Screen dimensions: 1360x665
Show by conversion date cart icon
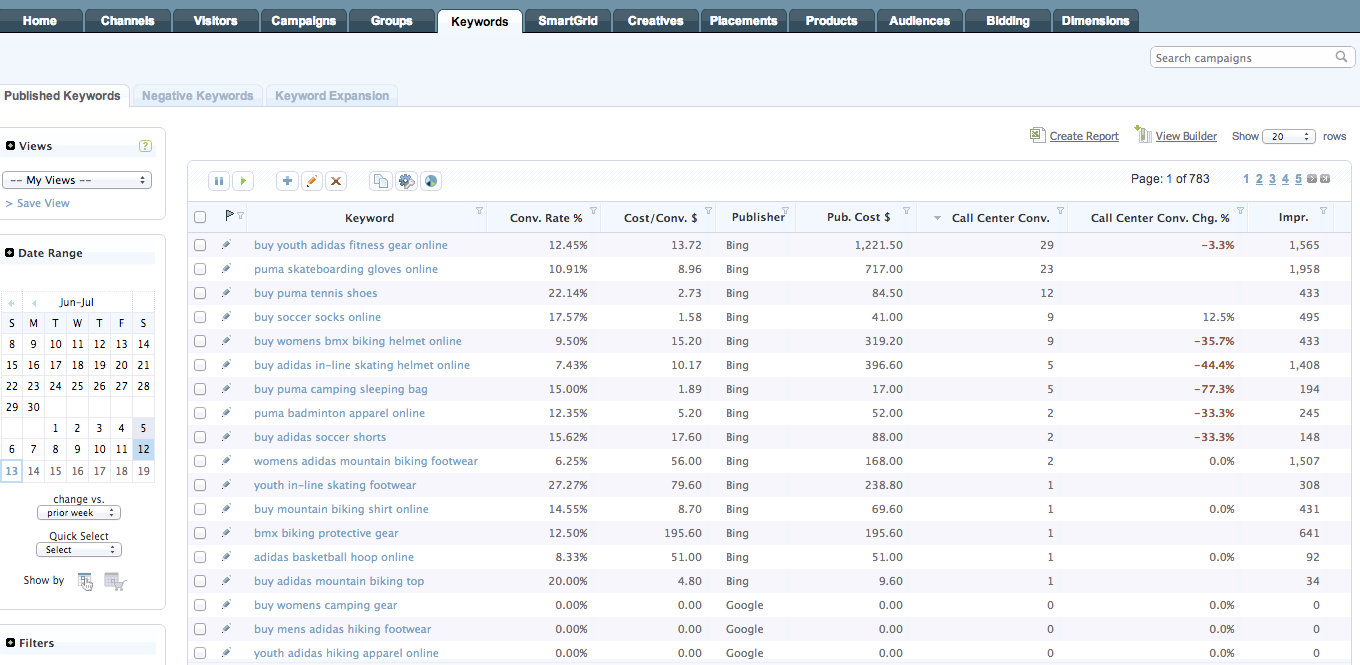115,581
